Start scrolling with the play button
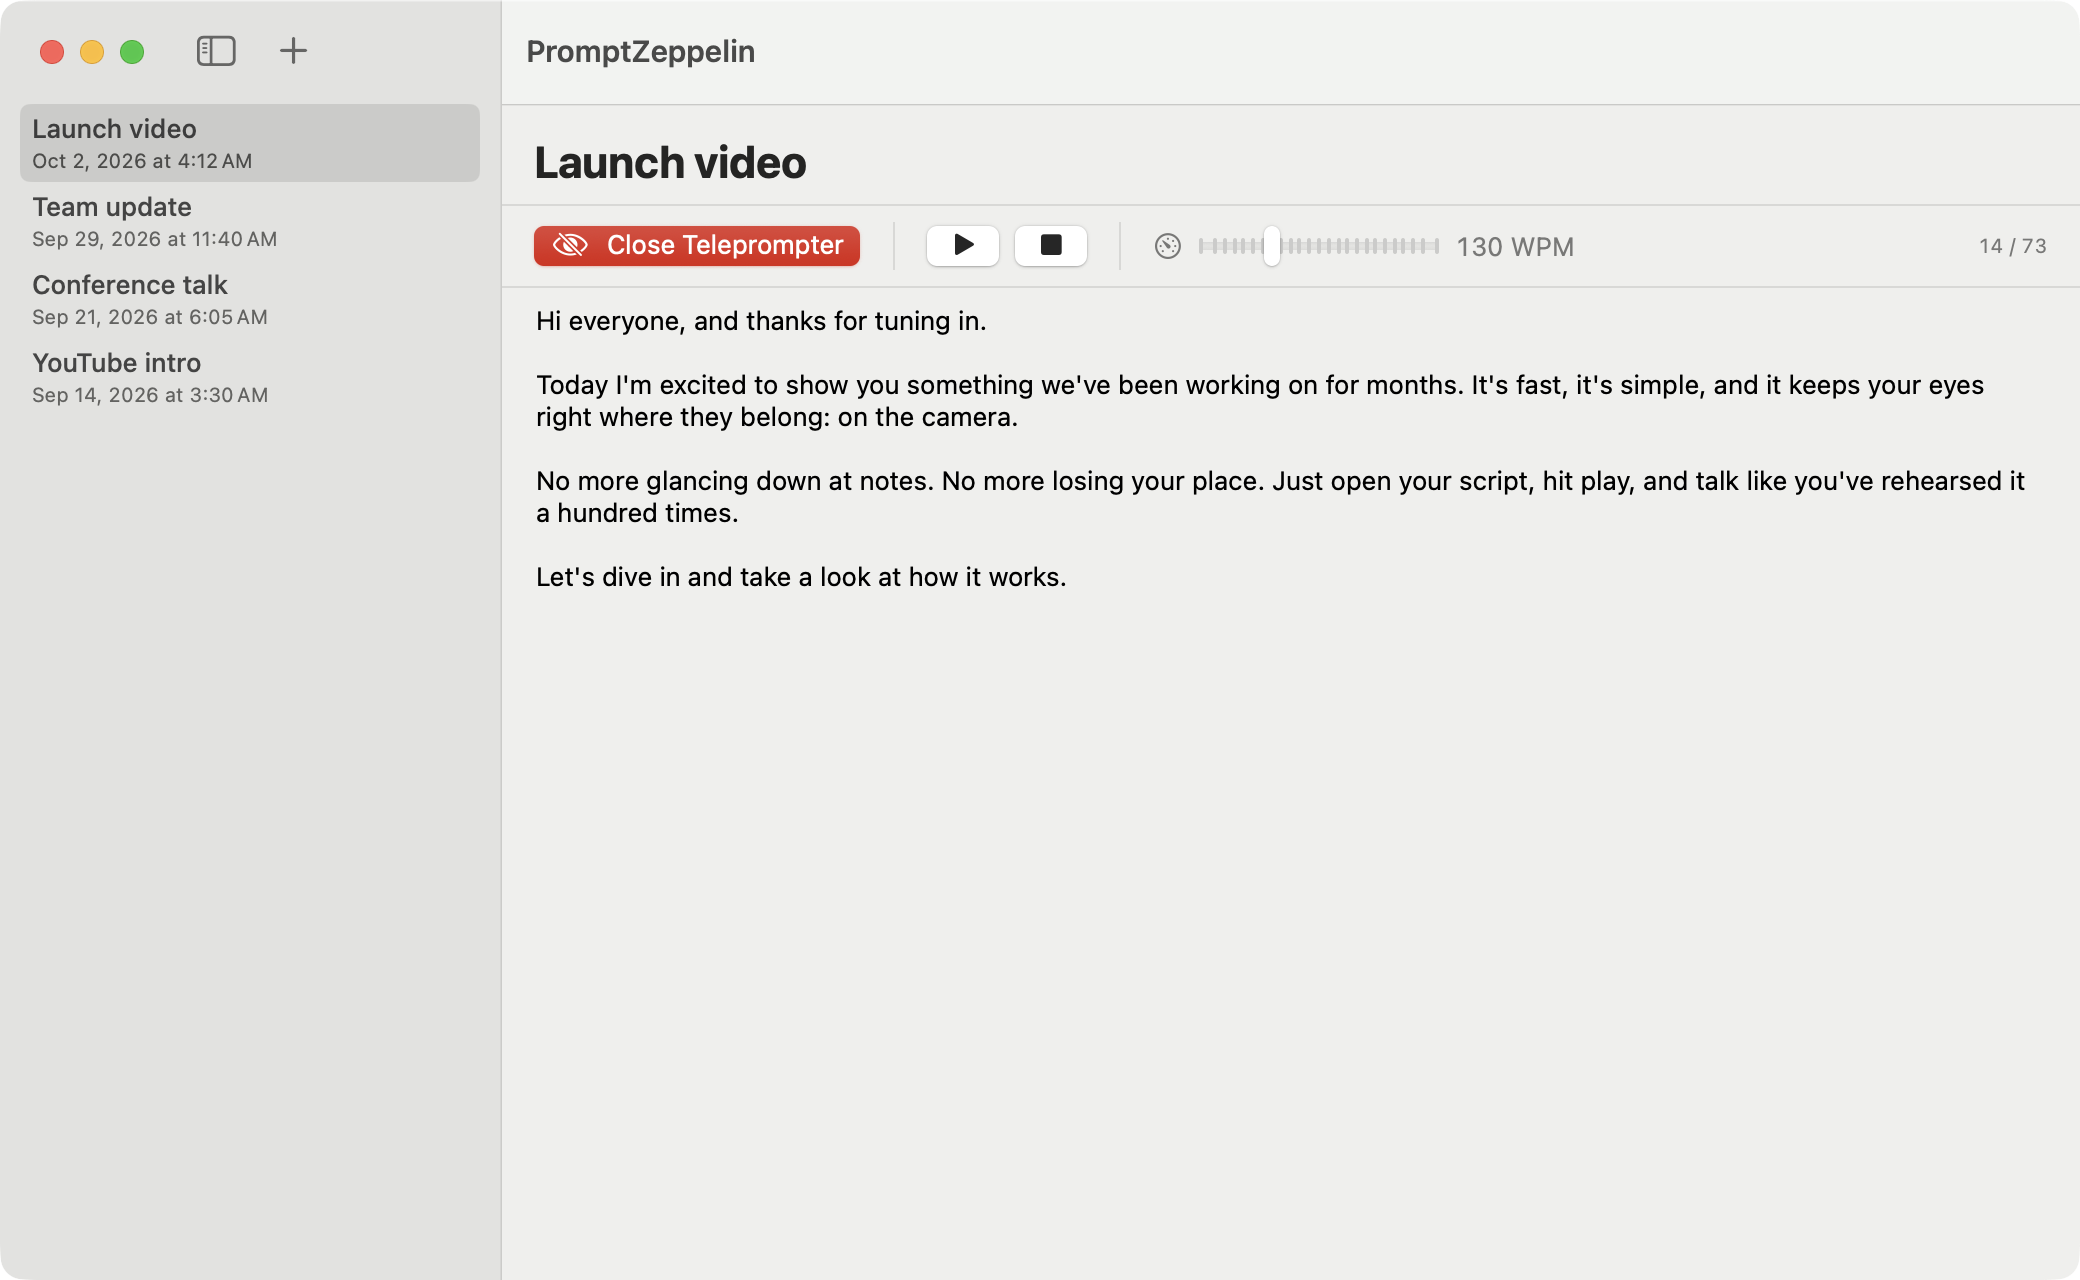 click(963, 245)
